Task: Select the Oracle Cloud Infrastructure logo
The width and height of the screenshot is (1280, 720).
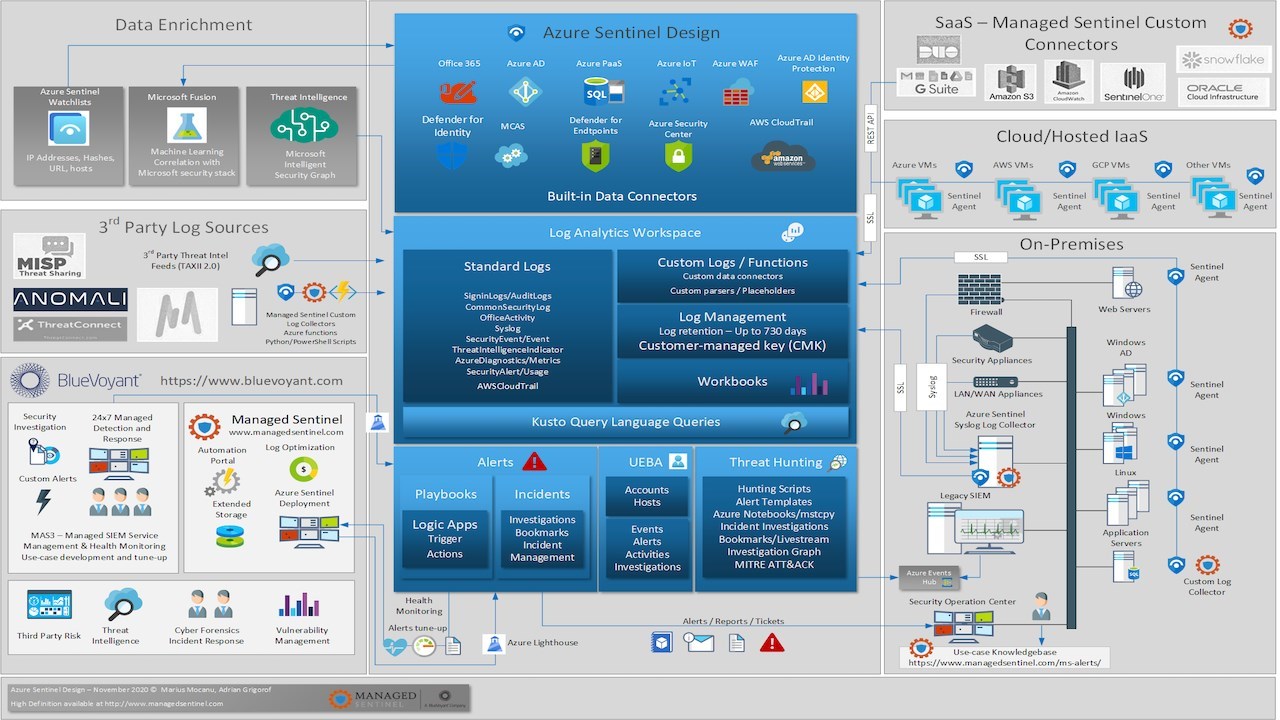Action: [x=1223, y=92]
